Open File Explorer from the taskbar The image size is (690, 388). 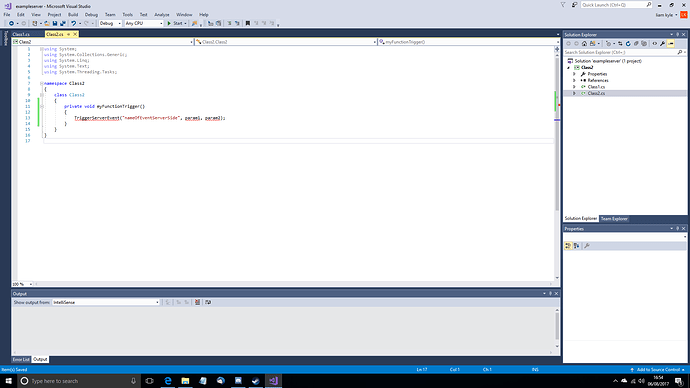point(185,381)
